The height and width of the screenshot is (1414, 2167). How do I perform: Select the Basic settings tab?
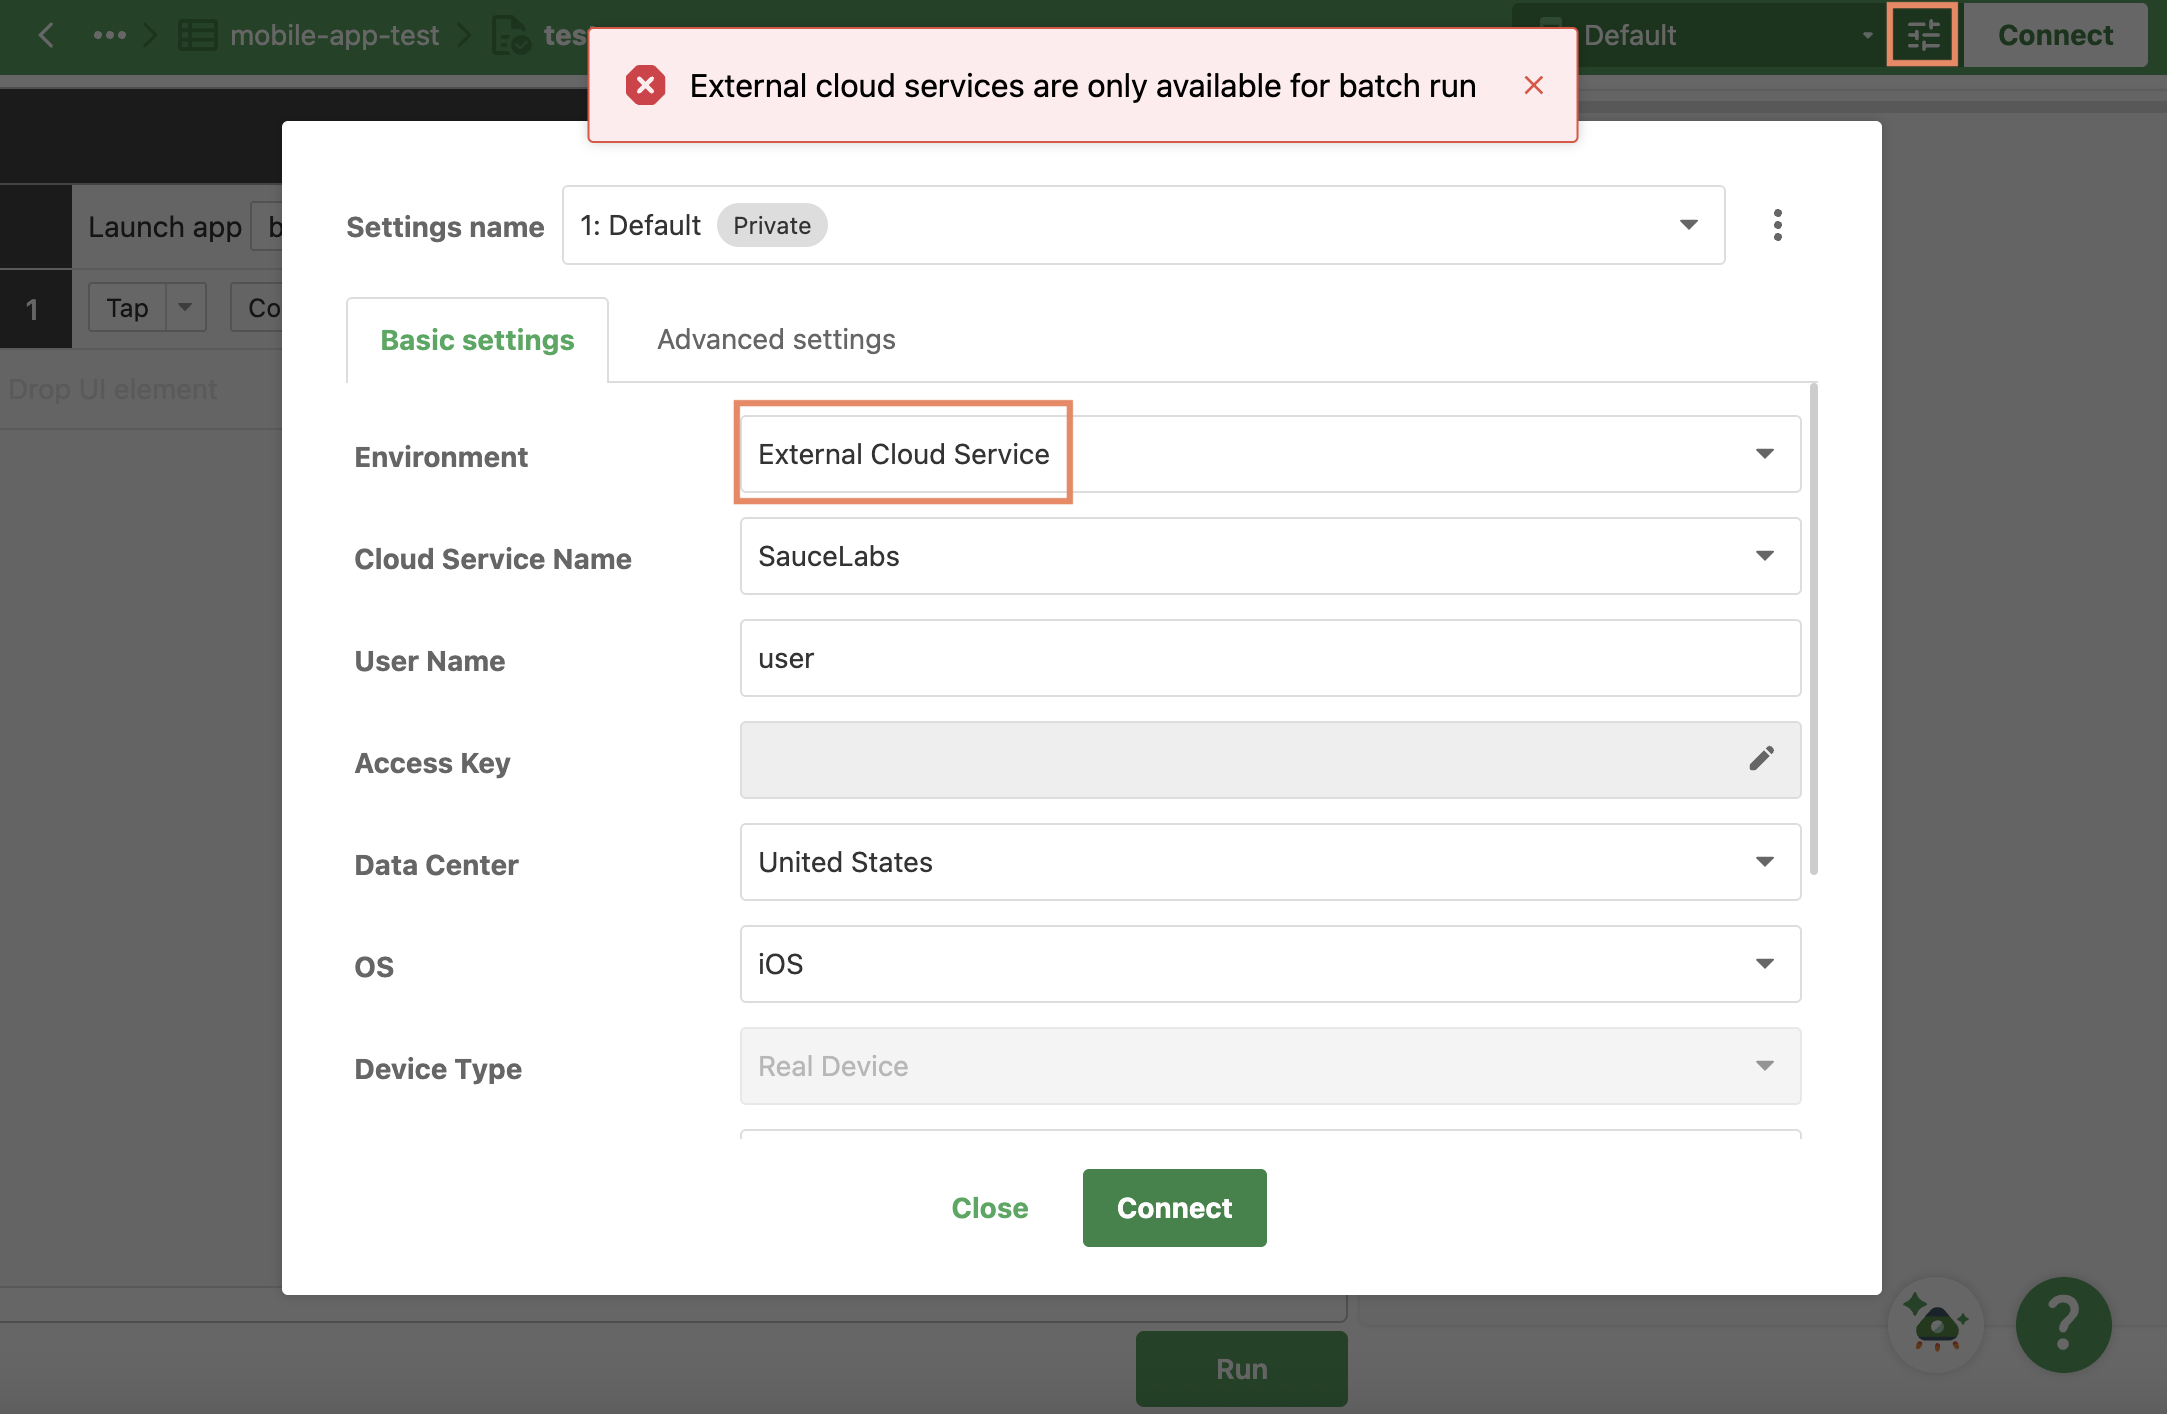pos(477,340)
